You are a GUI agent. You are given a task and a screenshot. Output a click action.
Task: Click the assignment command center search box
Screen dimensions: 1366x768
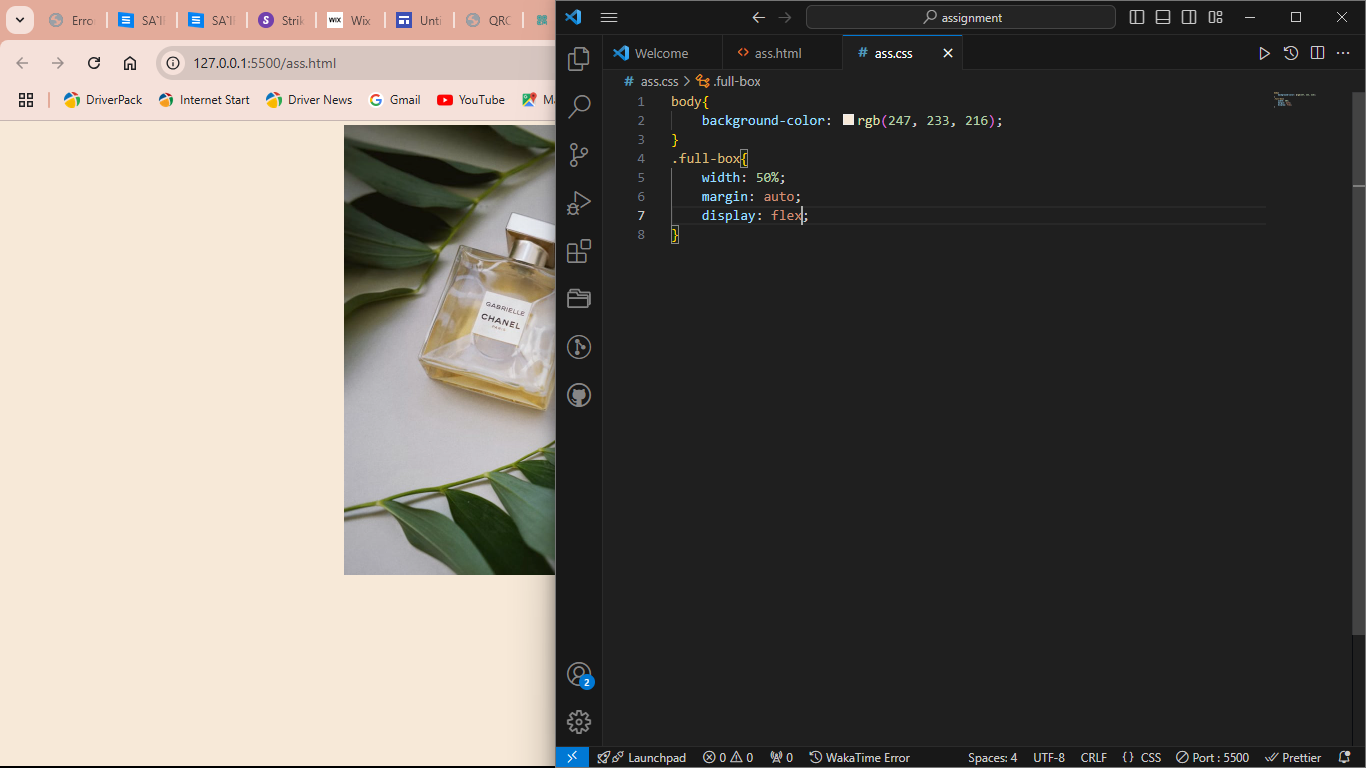point(961,17)
